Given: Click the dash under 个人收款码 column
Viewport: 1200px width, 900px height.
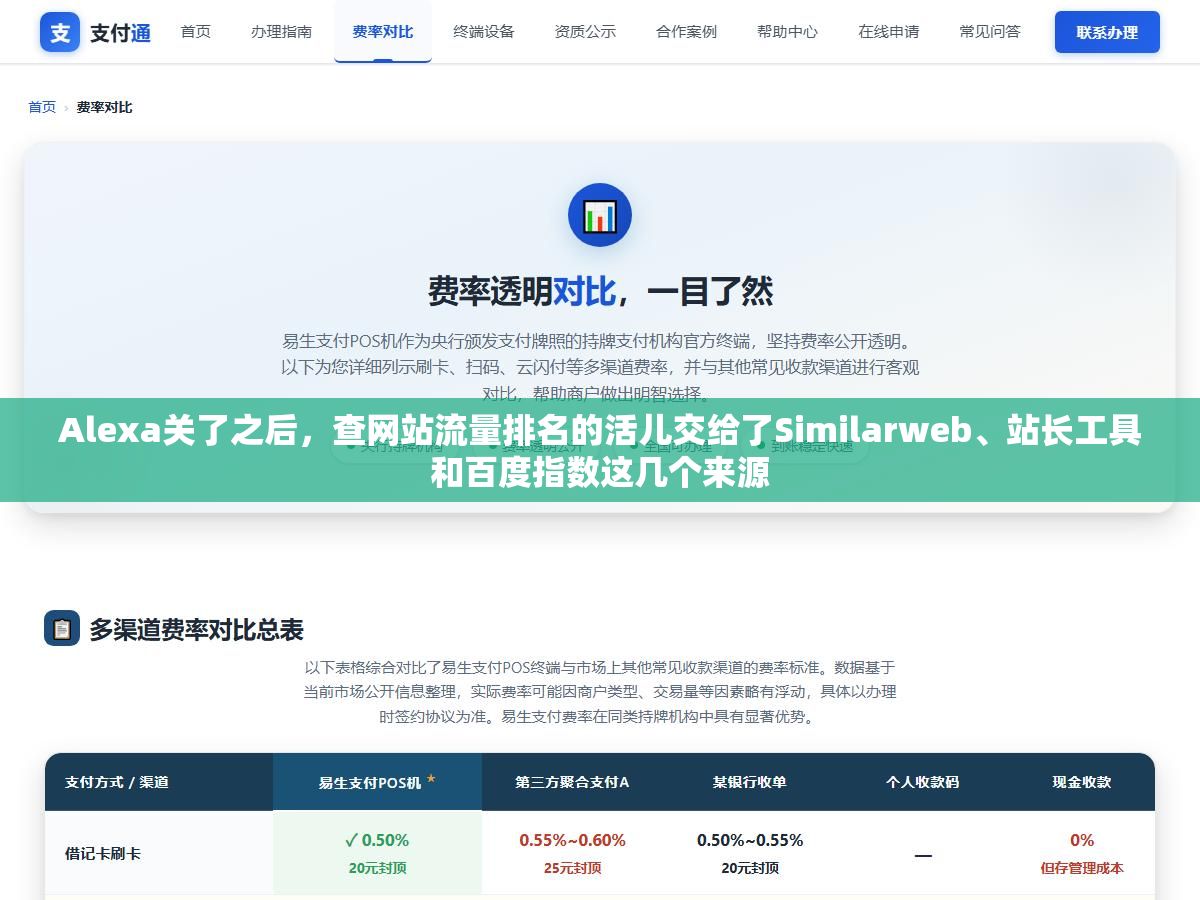Looking at the screenshot, I should 922,855.
